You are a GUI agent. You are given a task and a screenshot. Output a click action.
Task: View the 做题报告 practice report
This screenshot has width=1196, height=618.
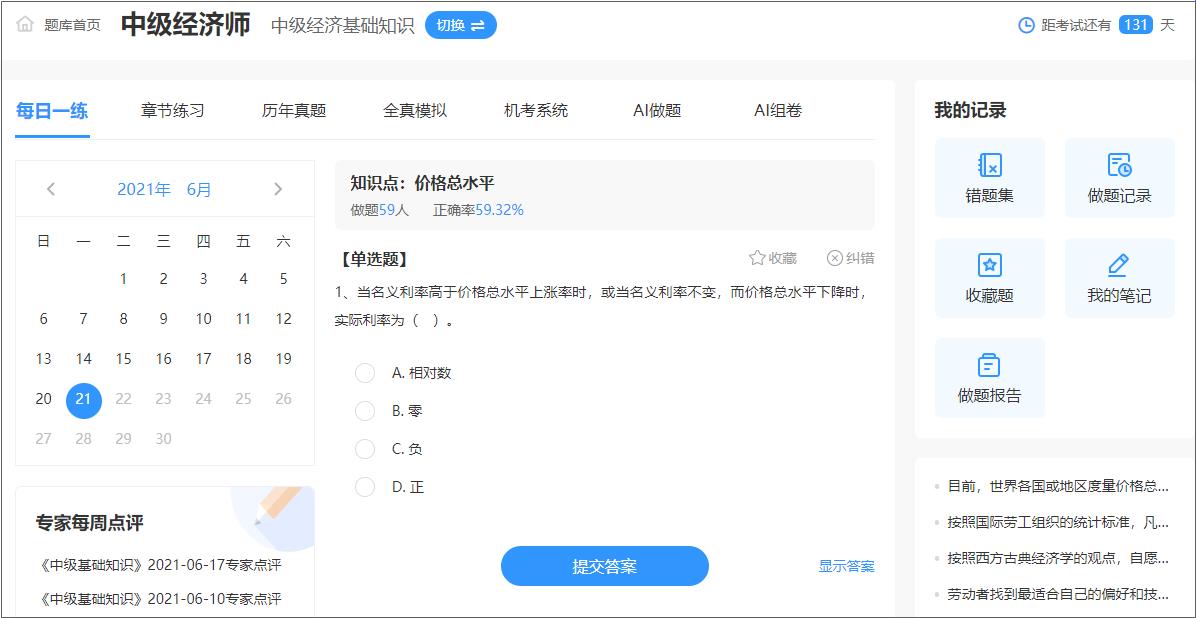point(989,377)
